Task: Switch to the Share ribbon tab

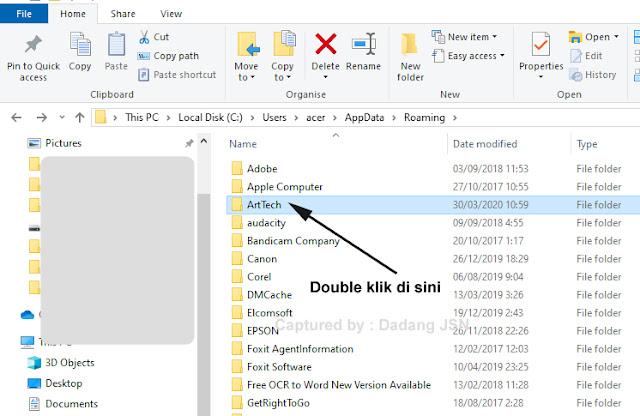Action: [123, 13]
